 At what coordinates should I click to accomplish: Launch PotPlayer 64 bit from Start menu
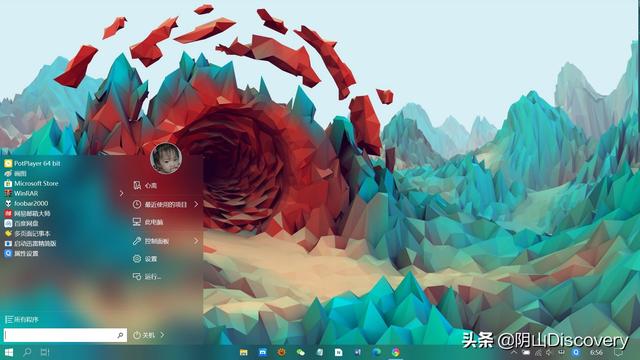pos(33,163)
